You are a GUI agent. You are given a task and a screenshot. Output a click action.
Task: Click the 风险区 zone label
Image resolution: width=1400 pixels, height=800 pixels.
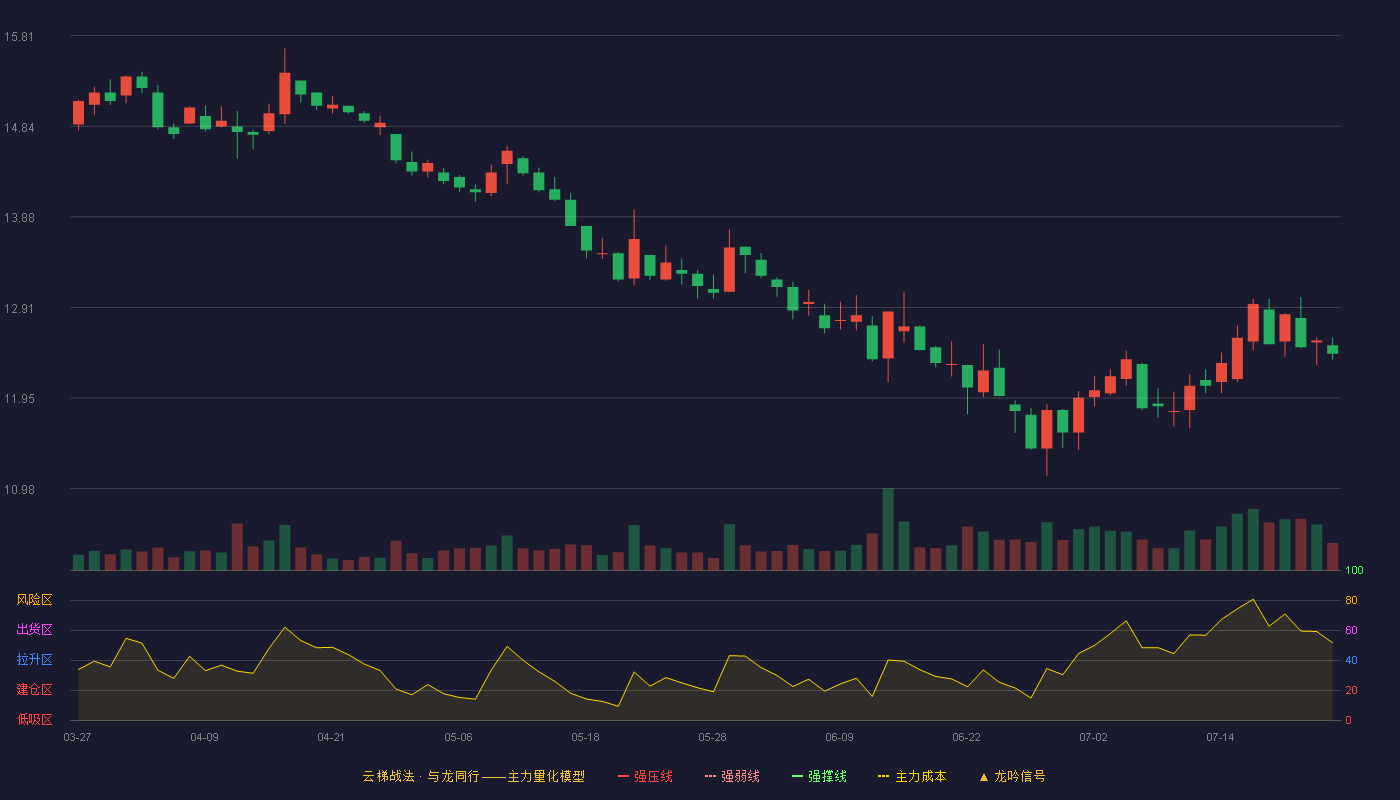[34, 600]
